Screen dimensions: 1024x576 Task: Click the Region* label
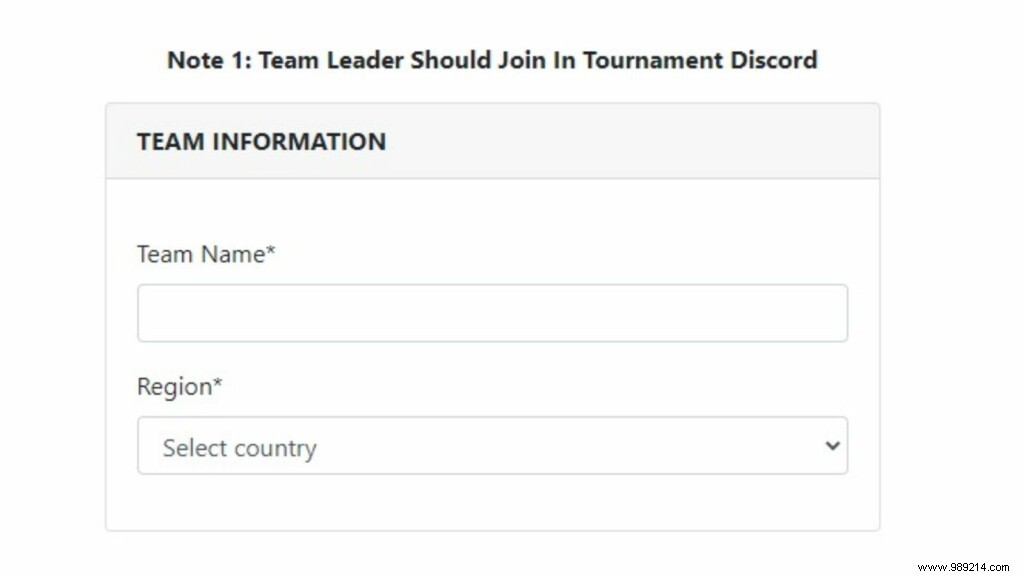(x=177, y=387)
